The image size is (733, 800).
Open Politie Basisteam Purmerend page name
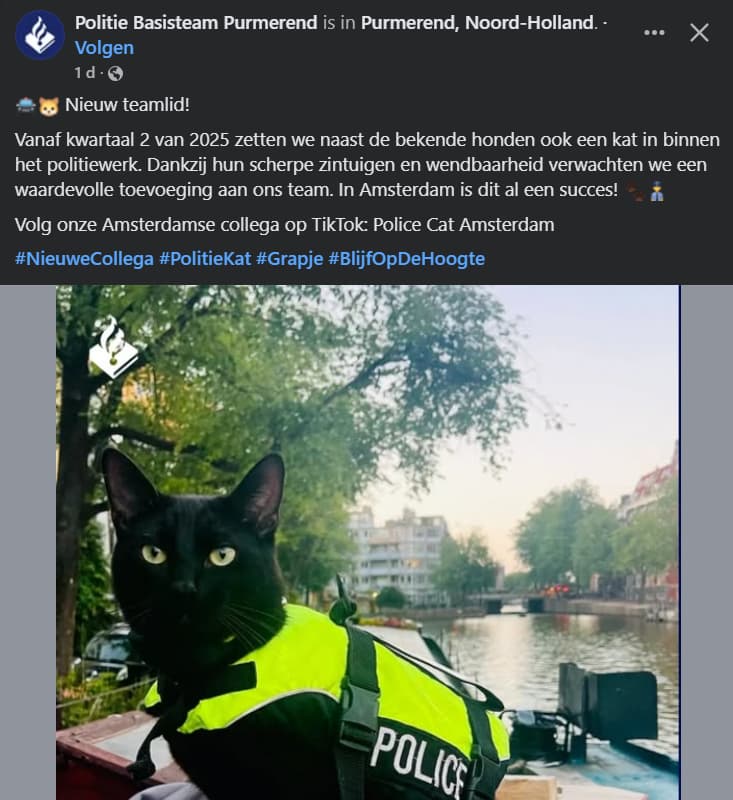point(196,23)
